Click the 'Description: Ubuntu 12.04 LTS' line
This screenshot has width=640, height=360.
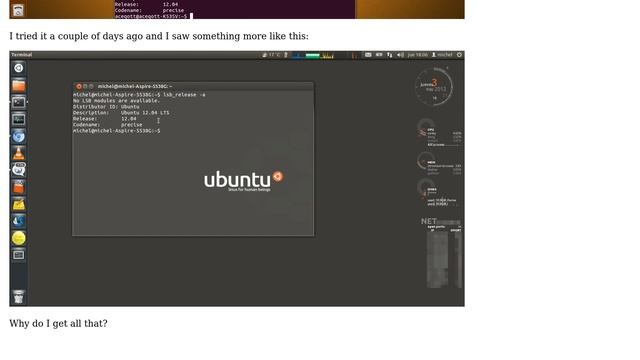click(x=121, y=113)
